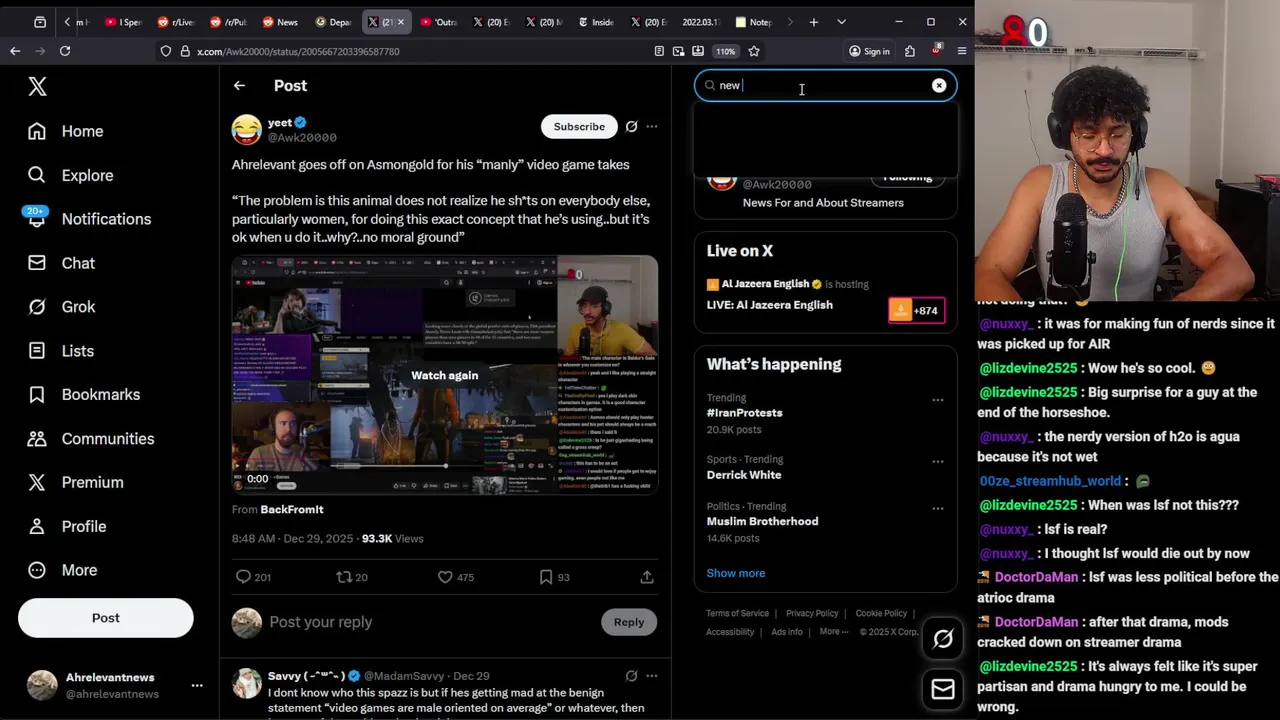Click the Following button
This screenshot has width=1280, height=720.
[x=908, y=177]
